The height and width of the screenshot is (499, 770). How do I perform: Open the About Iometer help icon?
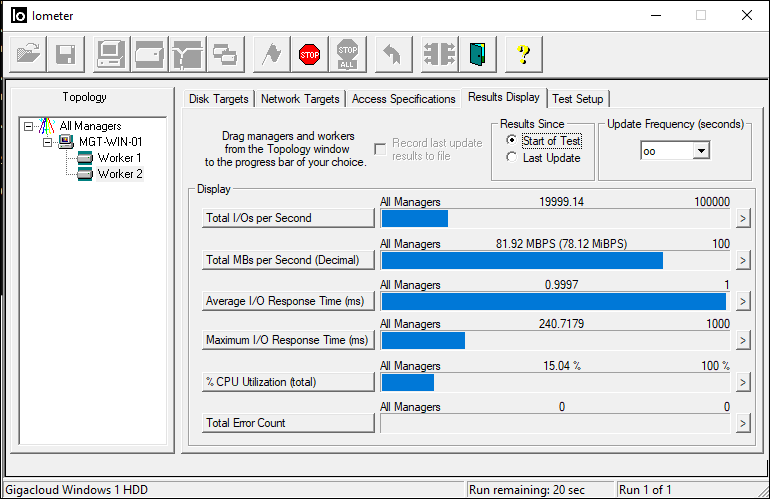[522, 54]
